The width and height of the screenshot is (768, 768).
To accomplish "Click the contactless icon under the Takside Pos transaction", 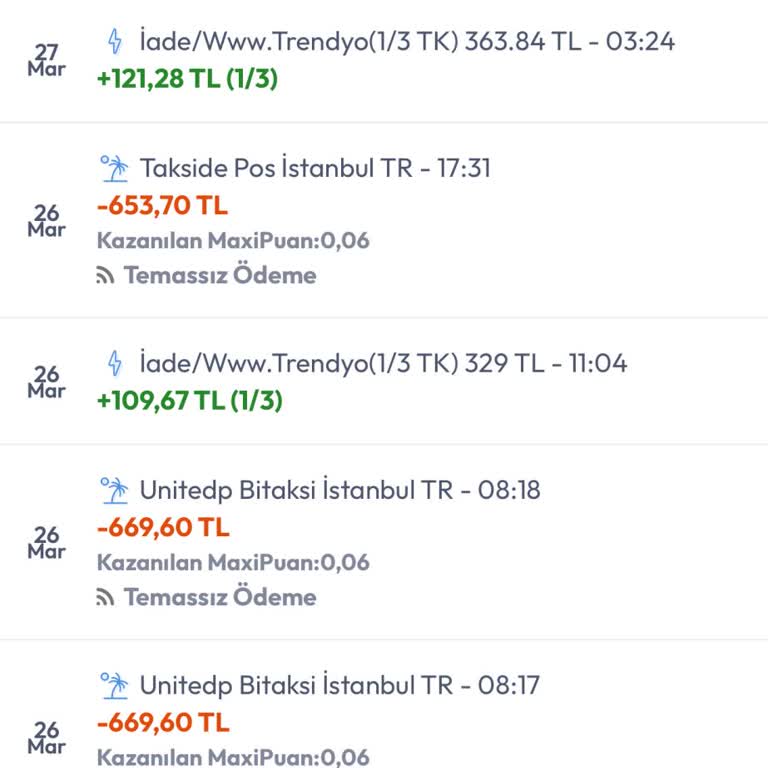I will [x=105, y=276].
